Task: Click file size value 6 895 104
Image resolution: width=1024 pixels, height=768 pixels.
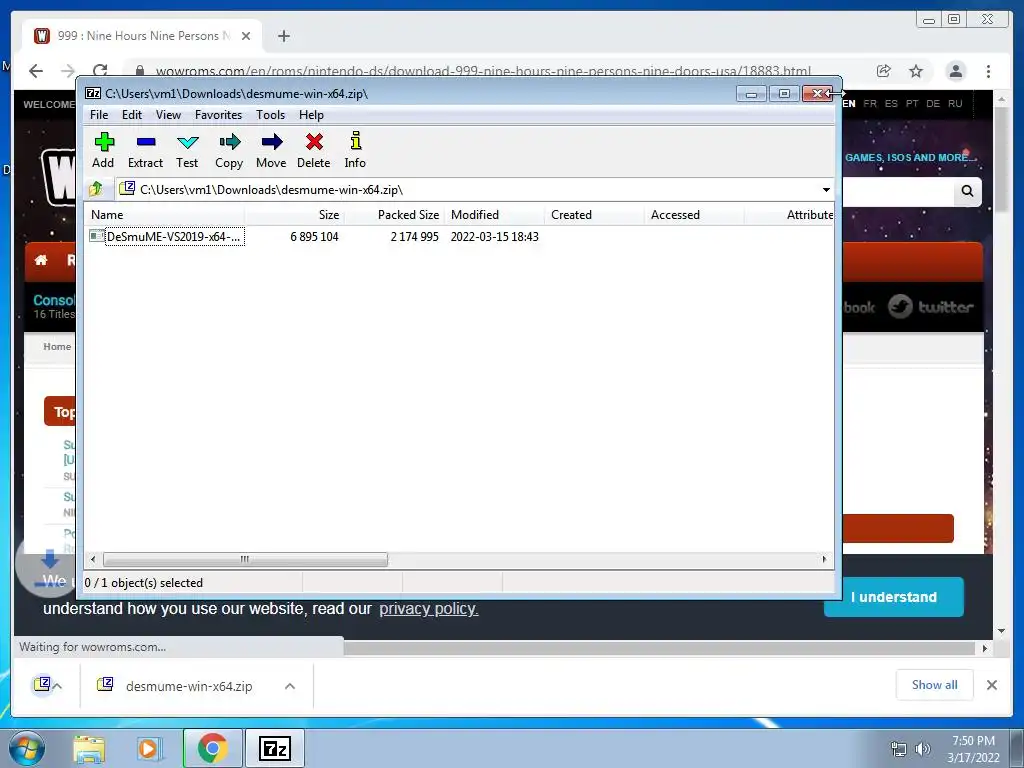Action: (314, 236)
